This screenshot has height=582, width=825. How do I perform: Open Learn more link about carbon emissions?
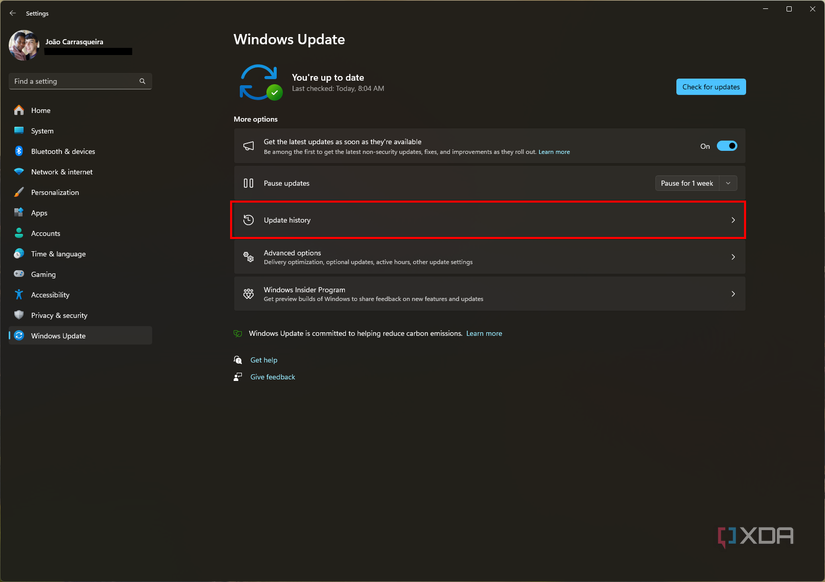coord(484,333)
